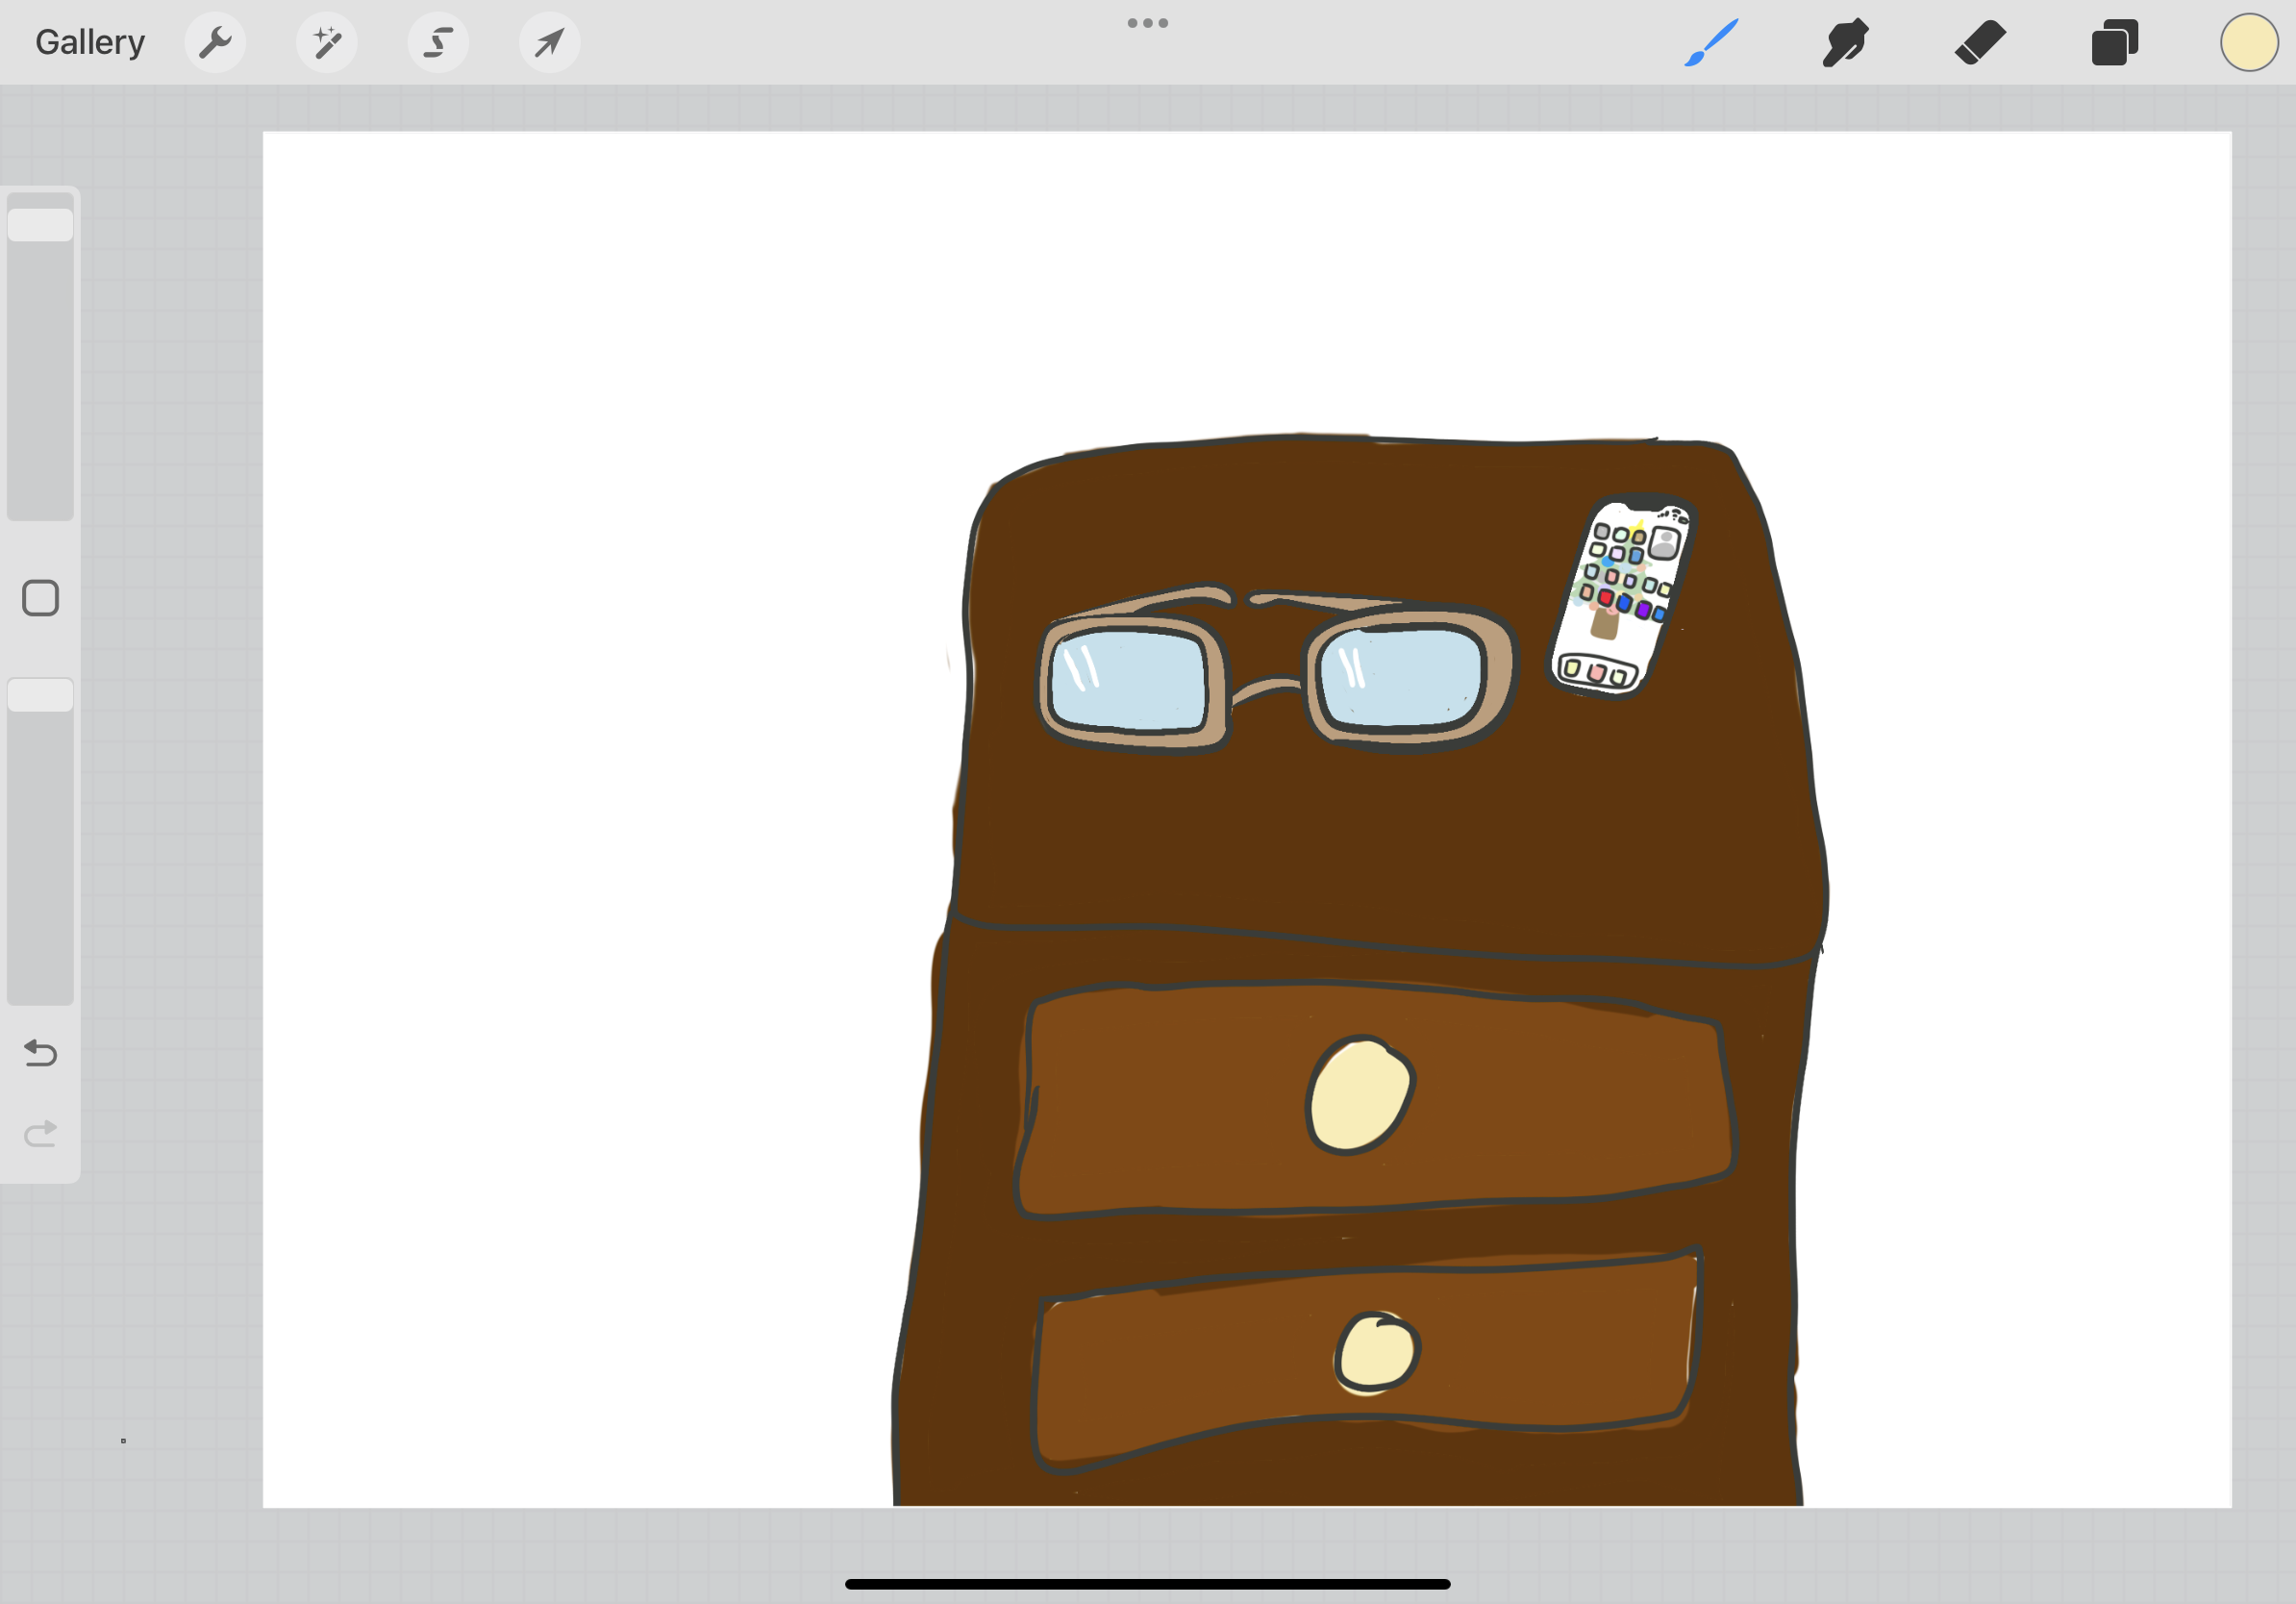The width and height of the screenshot is (2296, 1604).
Task: Return to the Gallery
Action: 89,42
